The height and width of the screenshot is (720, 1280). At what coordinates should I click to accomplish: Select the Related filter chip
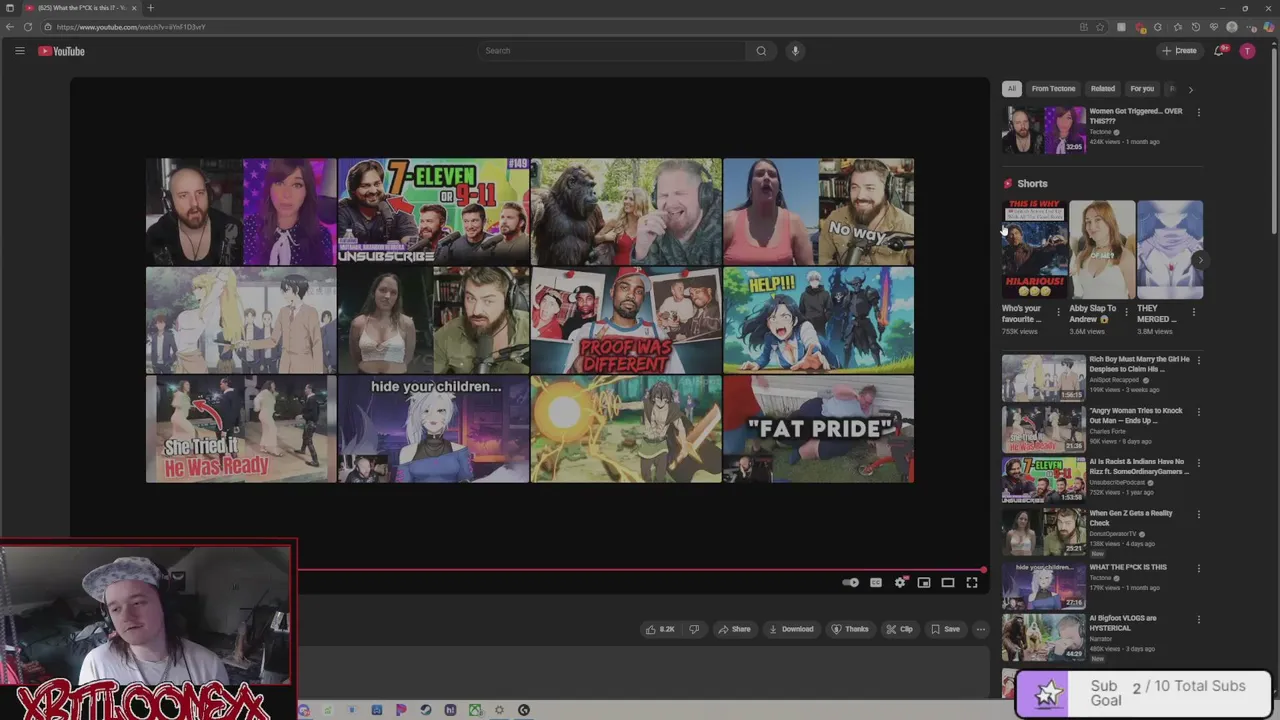(1103, 88)
